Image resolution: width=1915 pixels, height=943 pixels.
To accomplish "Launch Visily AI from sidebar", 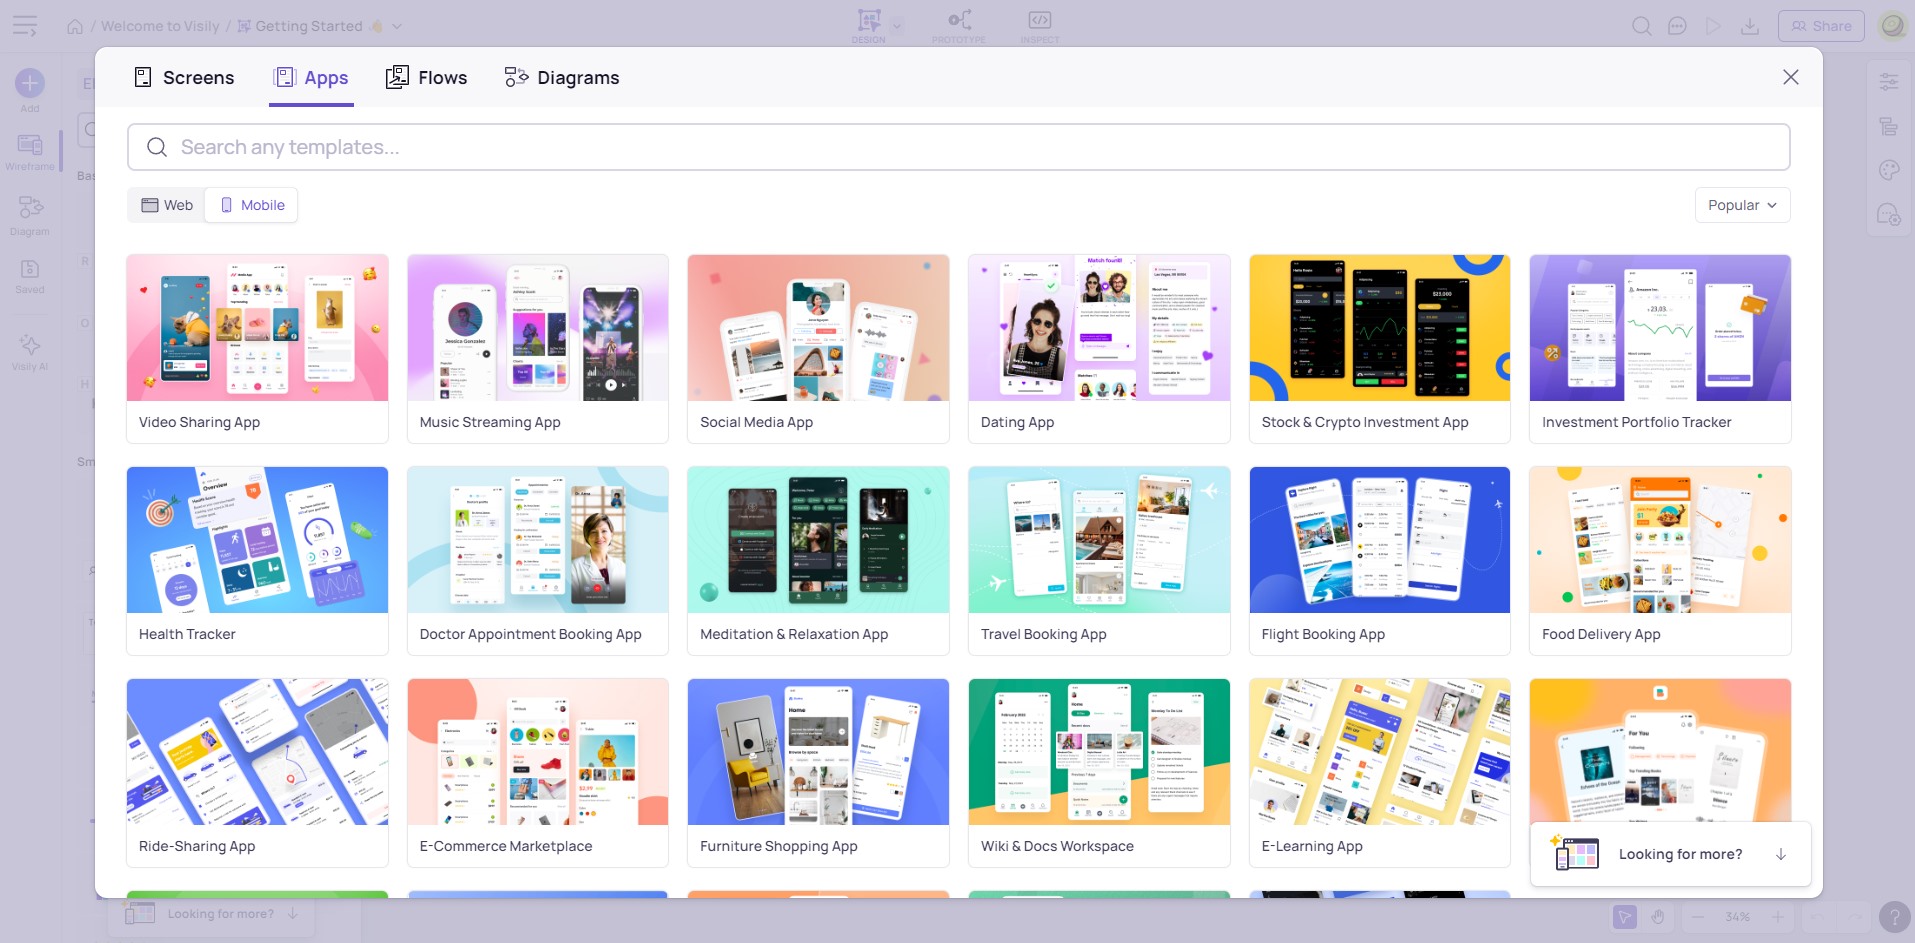I will (30, 352).
